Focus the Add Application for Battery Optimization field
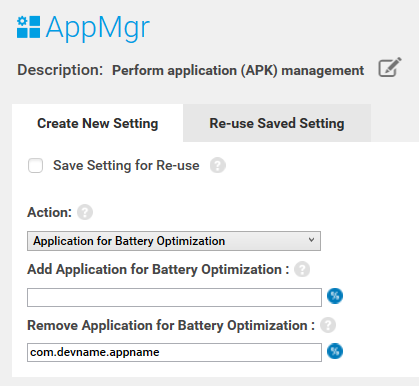 174,297
